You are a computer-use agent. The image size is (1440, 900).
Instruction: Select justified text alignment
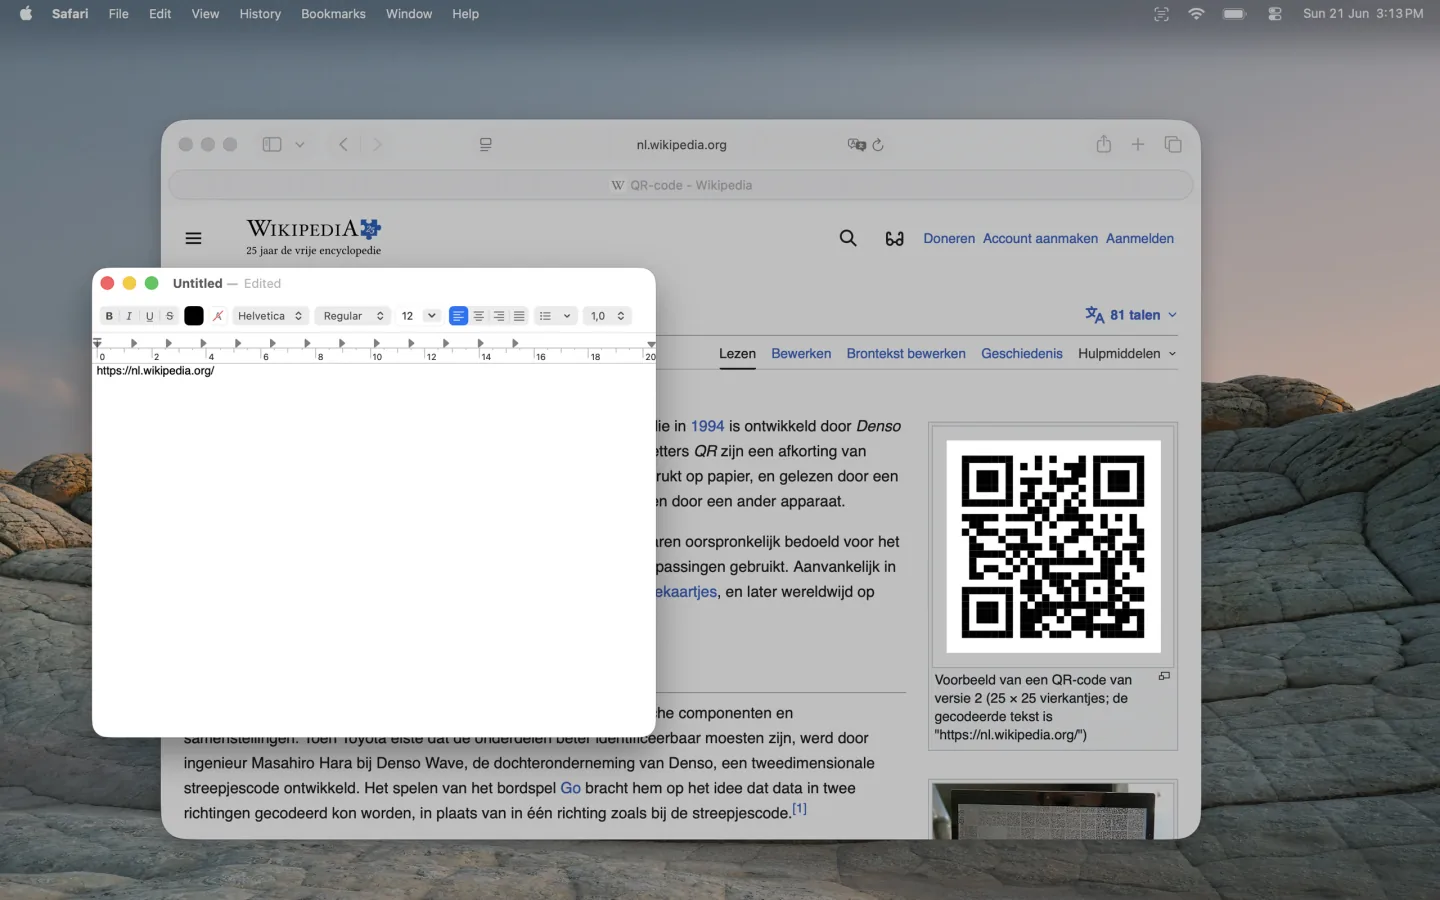click(x=519, y=316)
